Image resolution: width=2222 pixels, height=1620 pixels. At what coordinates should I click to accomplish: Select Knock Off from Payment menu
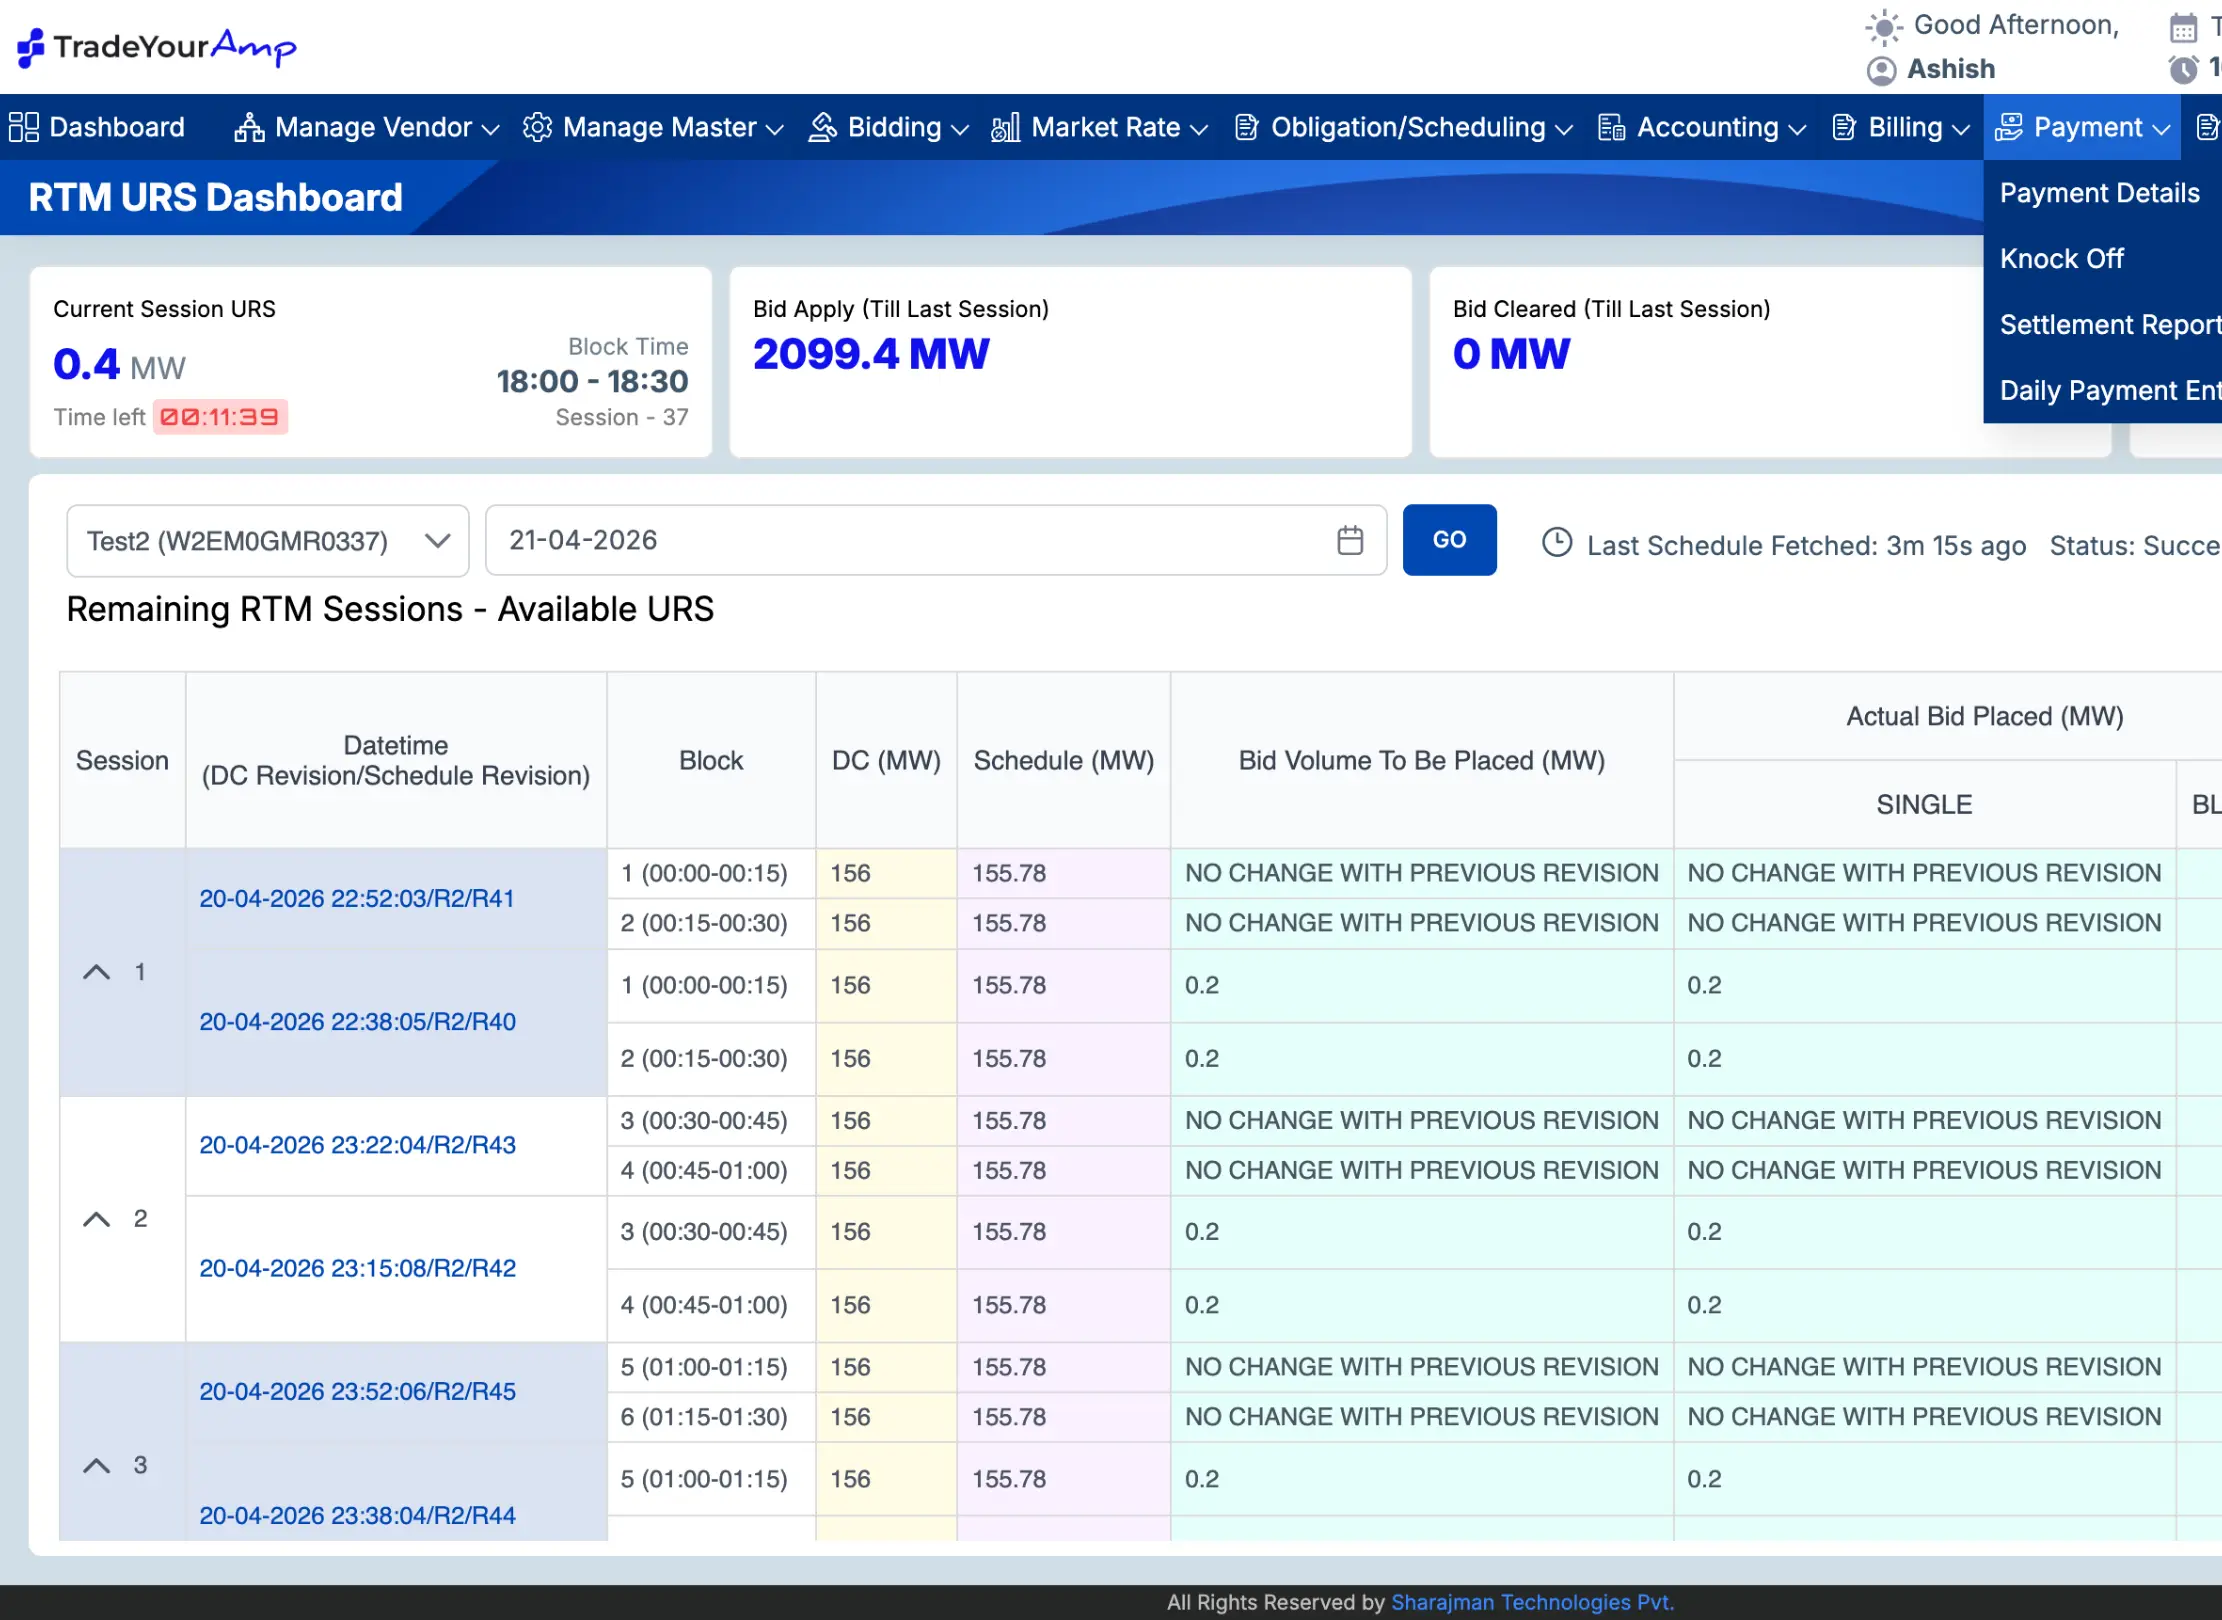pyautogui.click(x=2061, y=259)
